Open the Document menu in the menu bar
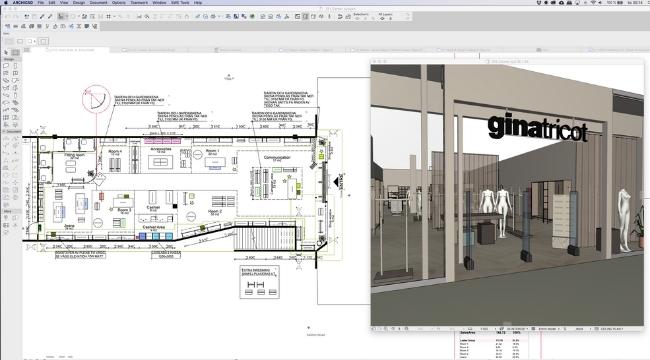The image size is (650, 360). 98,2
